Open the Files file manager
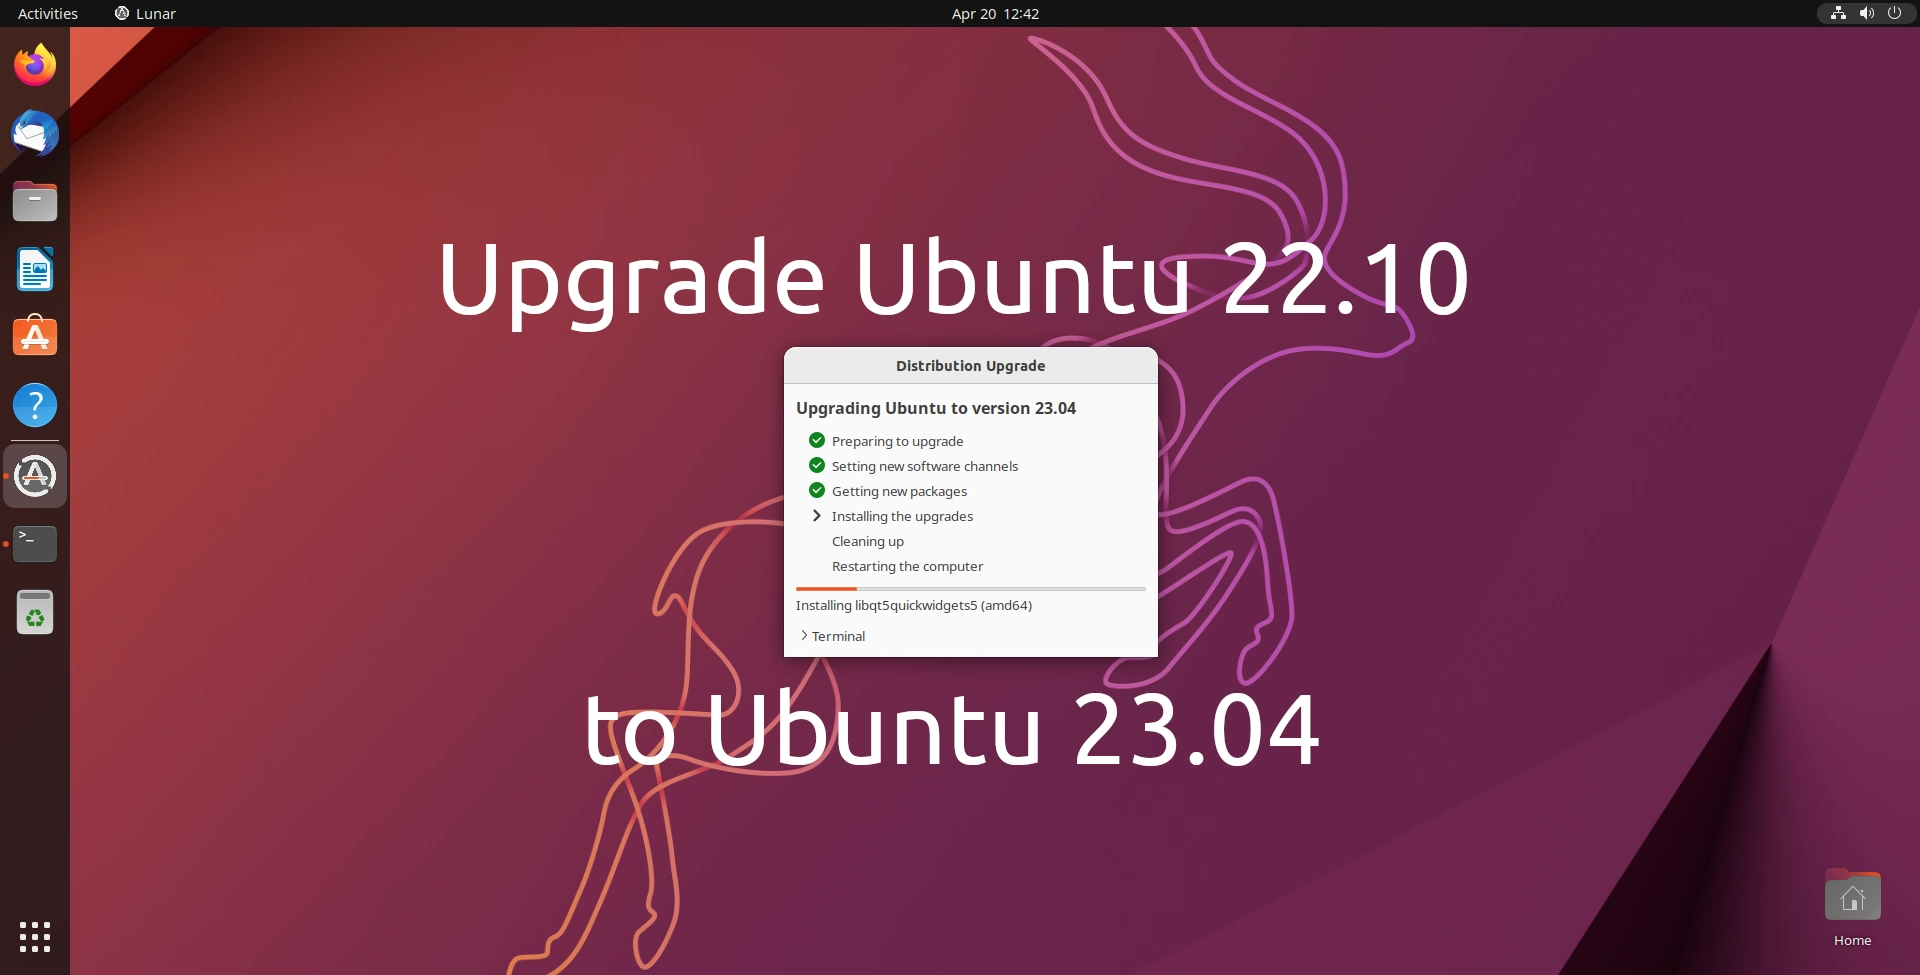1920x975 pixels. [35, 201]
